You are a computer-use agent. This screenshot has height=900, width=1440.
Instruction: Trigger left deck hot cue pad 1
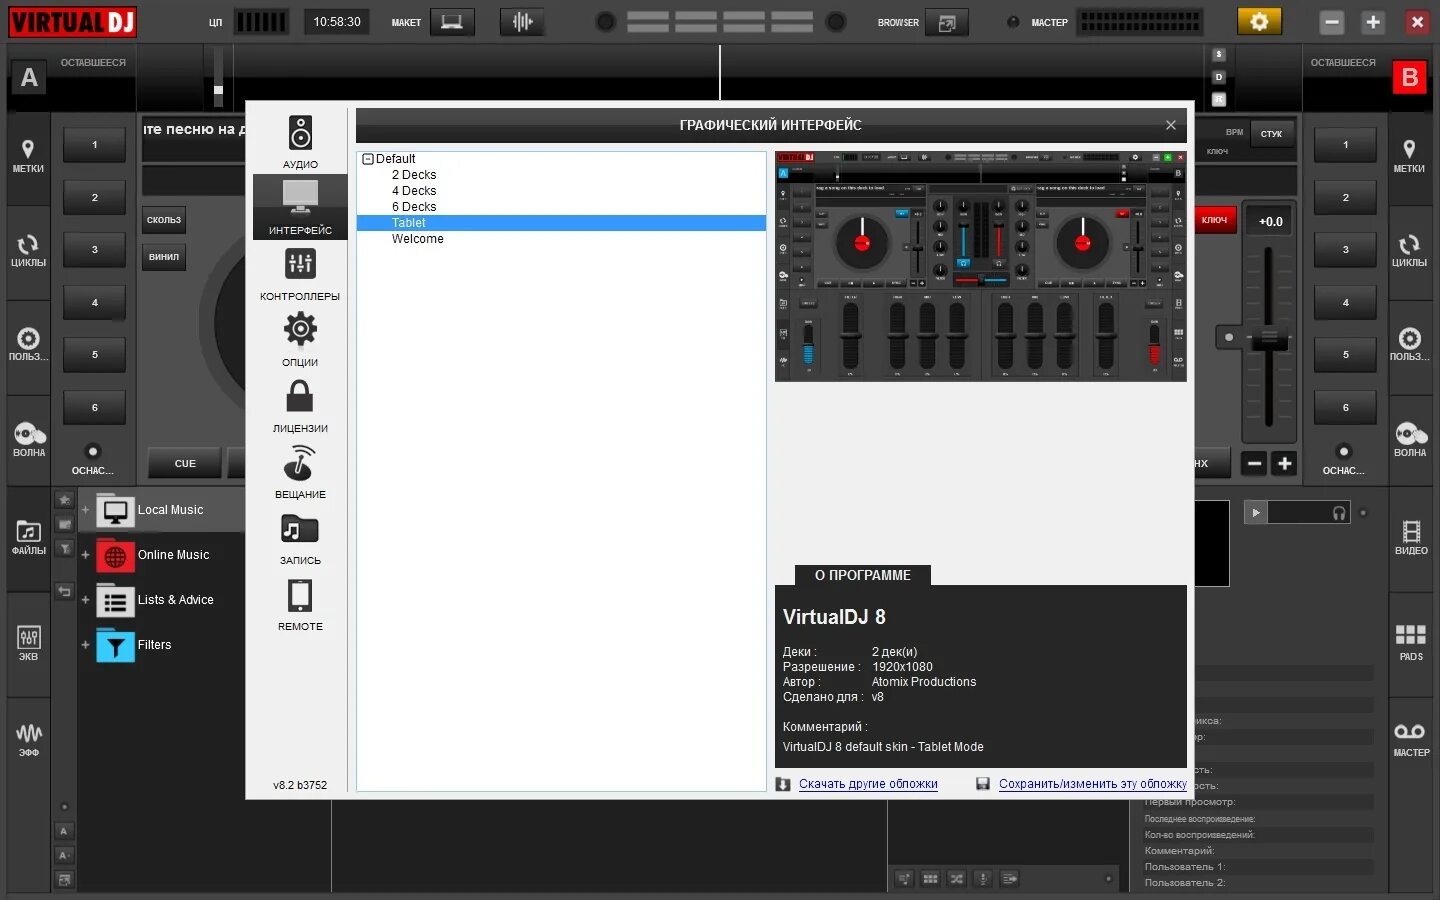(x=95, y=145)
